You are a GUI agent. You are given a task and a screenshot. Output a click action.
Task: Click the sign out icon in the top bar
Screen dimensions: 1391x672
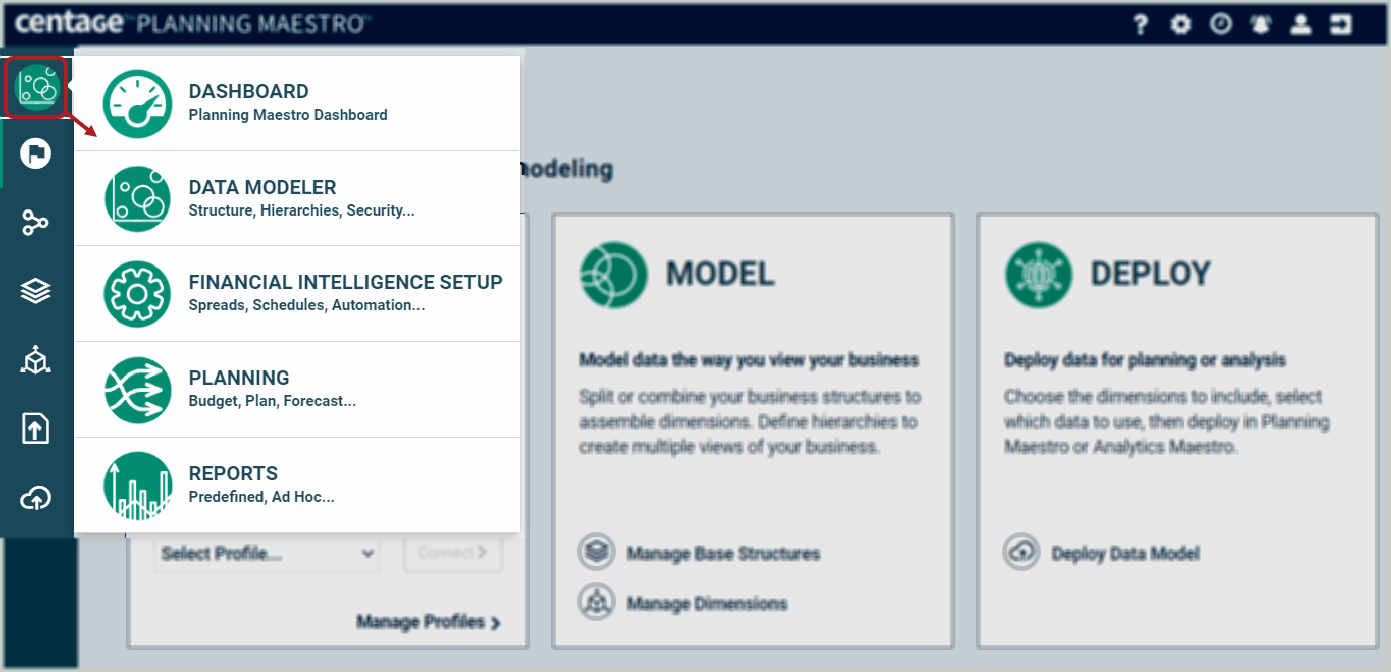1341,23
